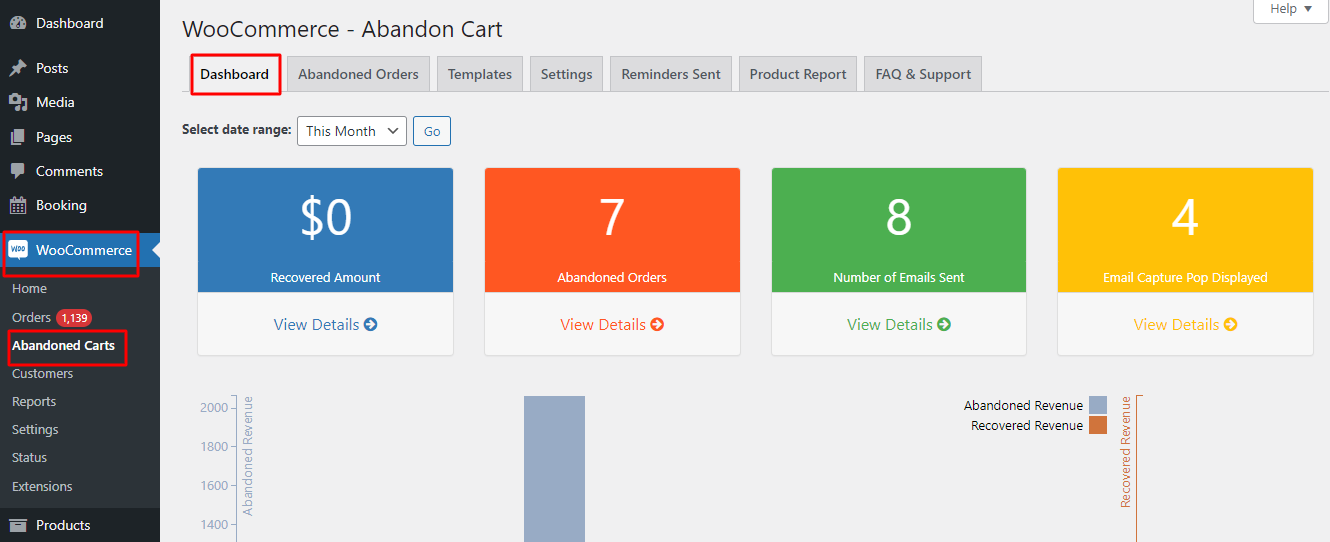Click the $0 Recovered Amount value
Viewport: 1330px width, 542px height.
tap(326, 217)
